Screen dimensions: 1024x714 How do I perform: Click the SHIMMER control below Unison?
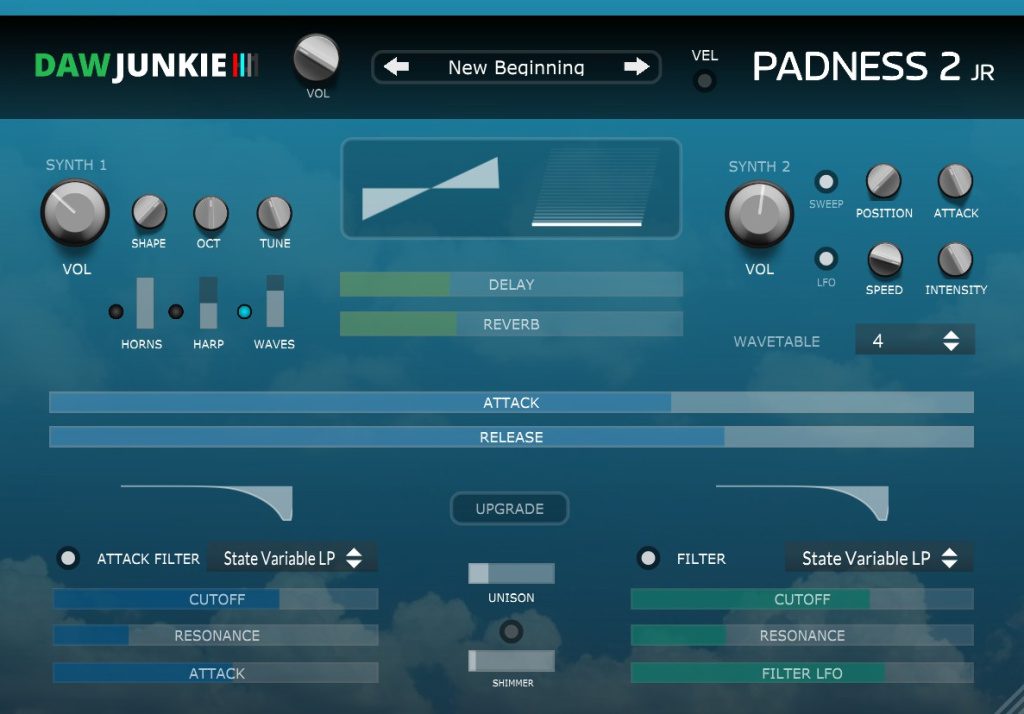[511, 662]
